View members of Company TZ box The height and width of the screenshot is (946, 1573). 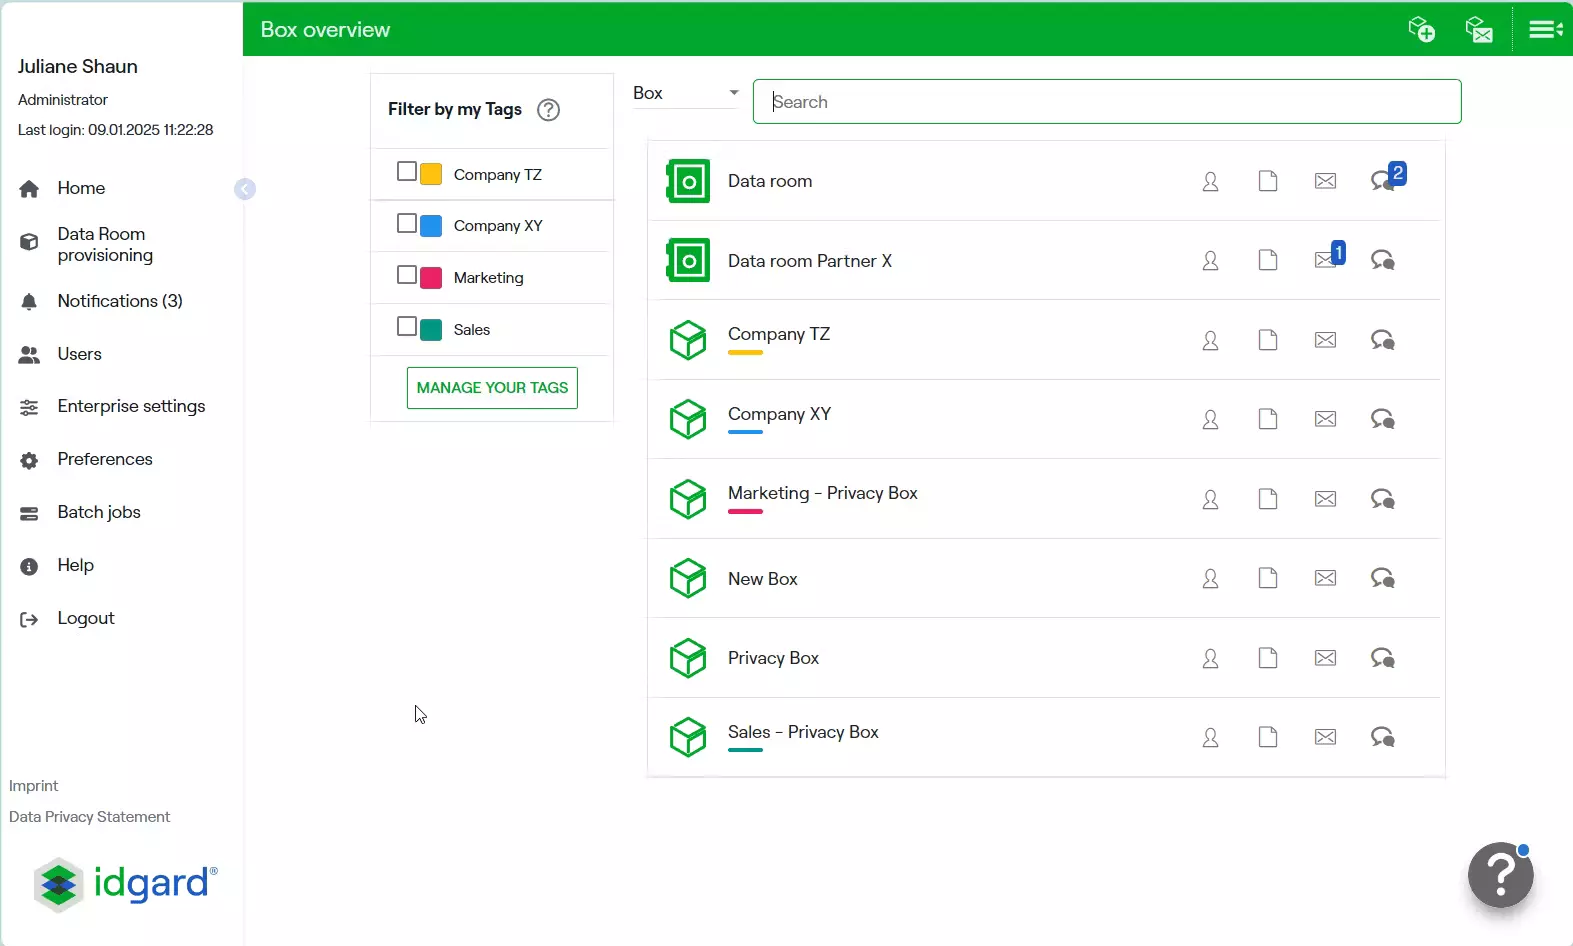pos(1210,340)
